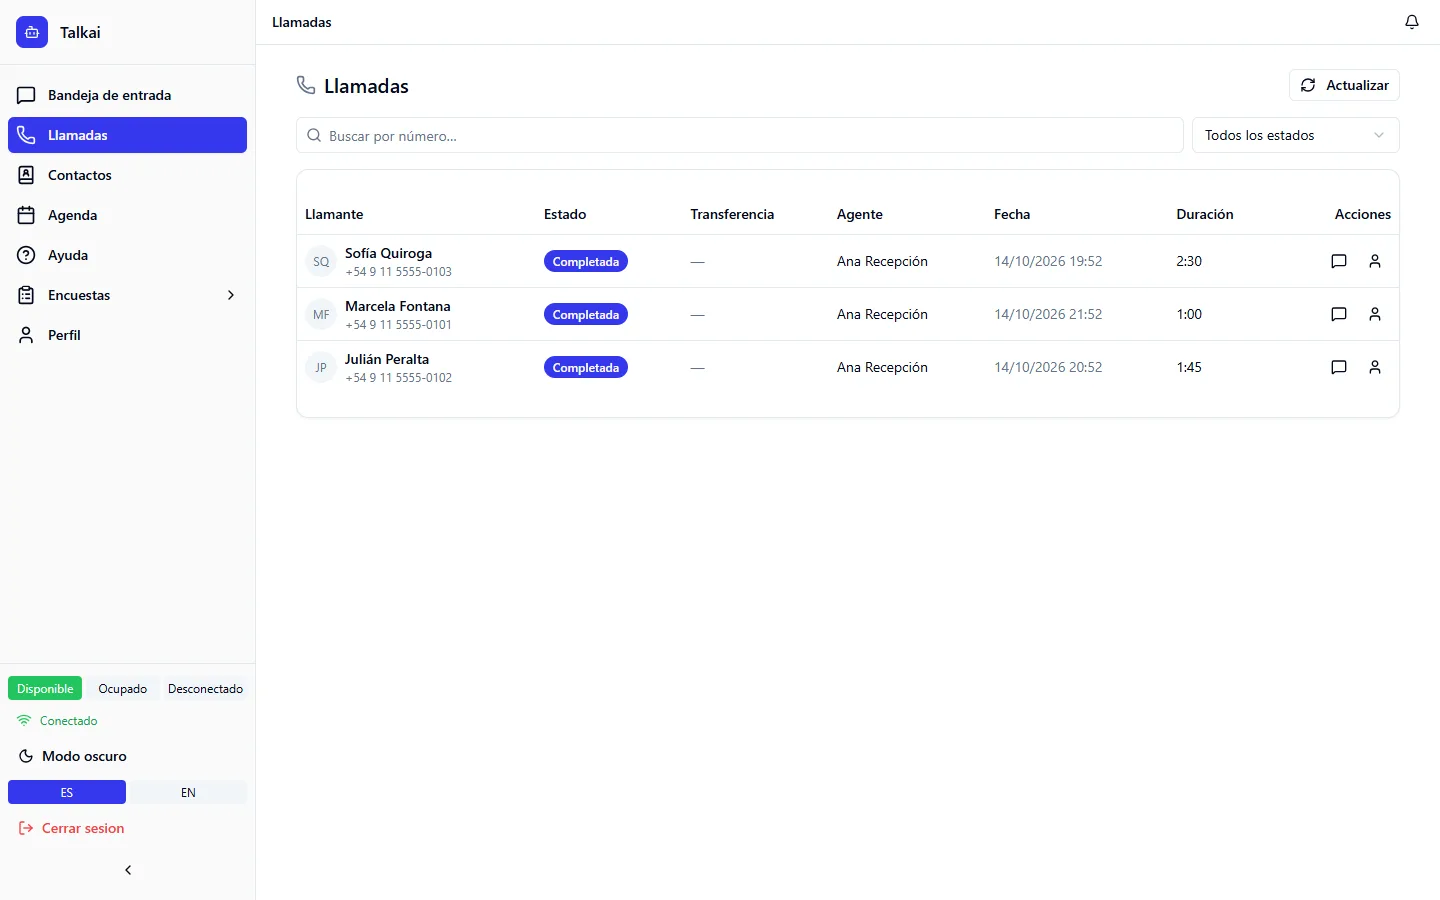Click the JP avatar of Julián Peralta

[x=321, y=368]
